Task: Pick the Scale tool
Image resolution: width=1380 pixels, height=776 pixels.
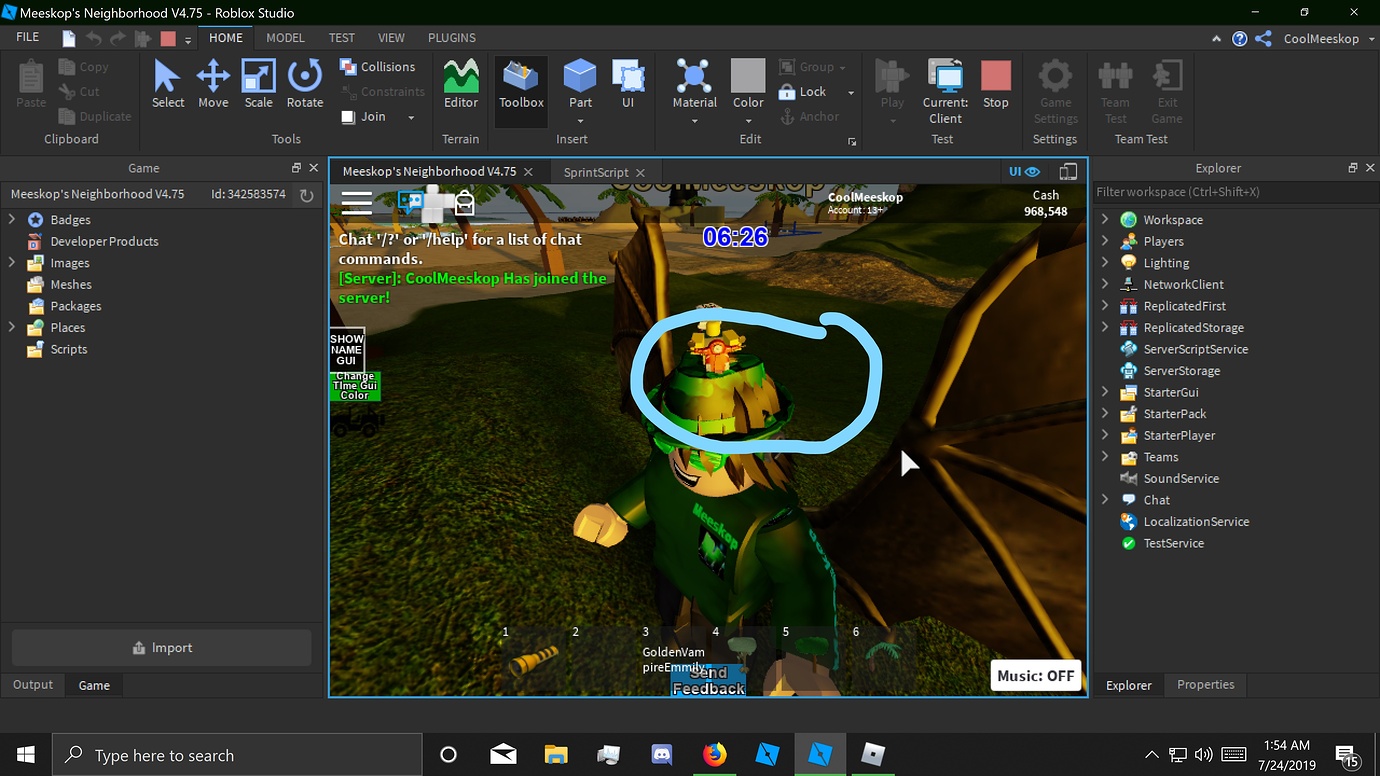Action: pyautogui.click(x=258, y=84)
